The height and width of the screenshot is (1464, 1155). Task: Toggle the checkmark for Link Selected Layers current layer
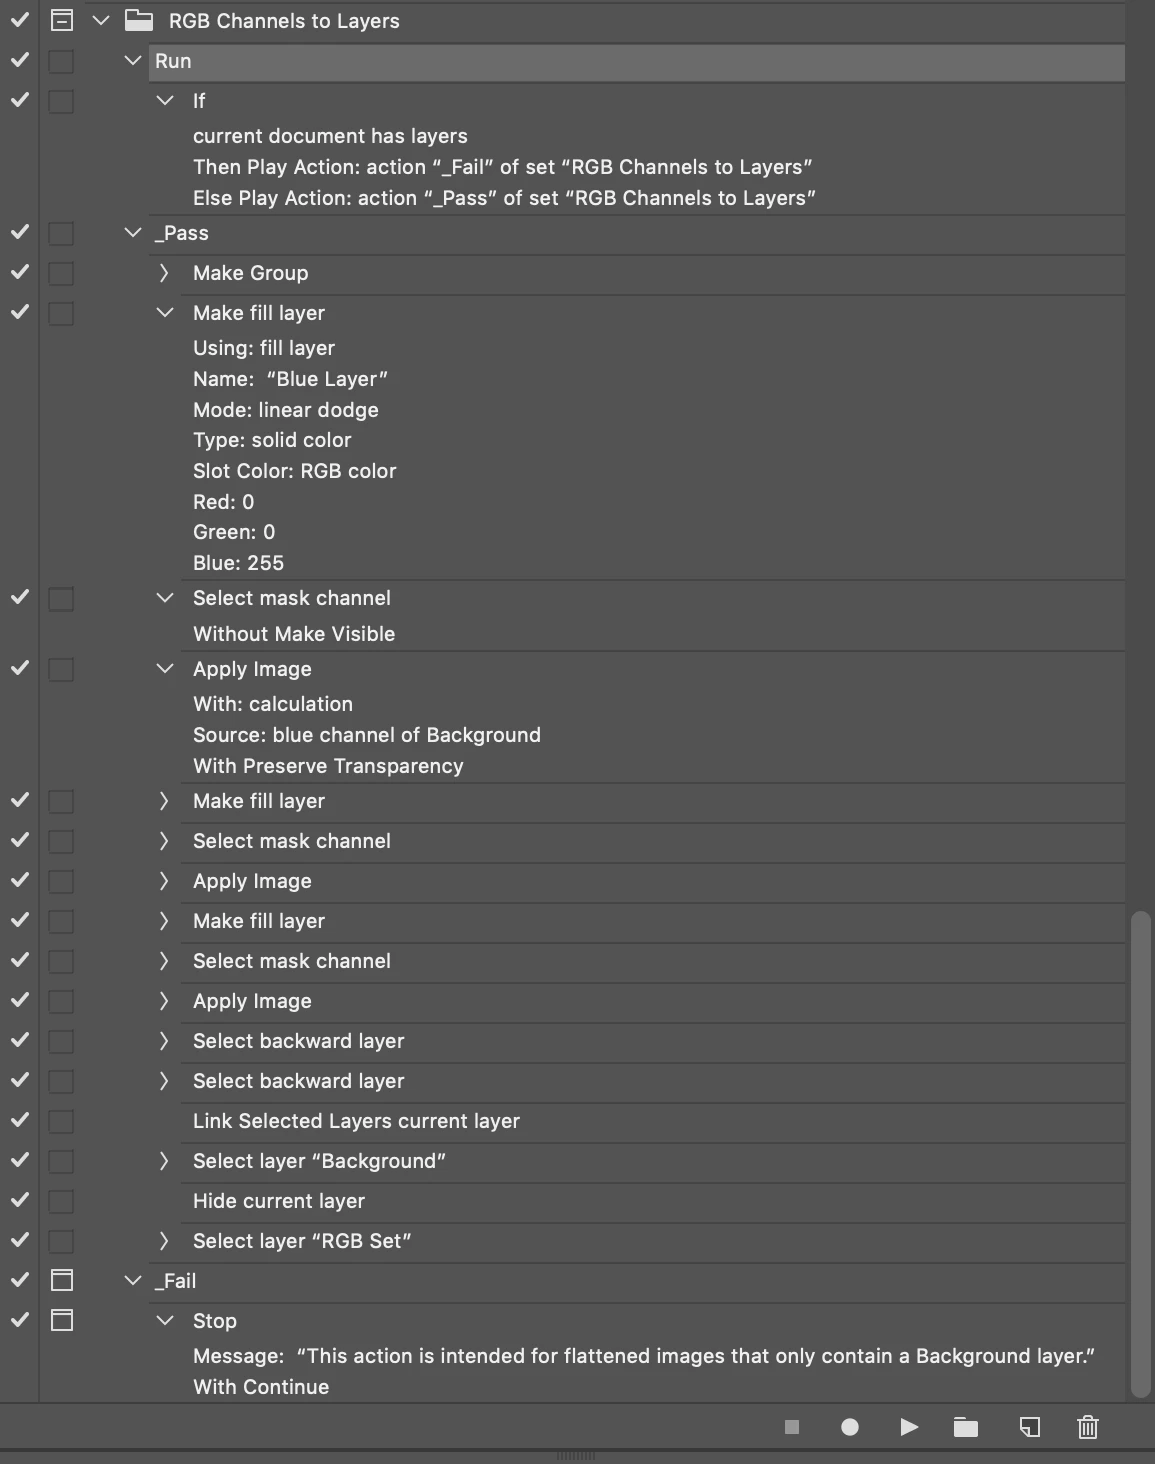(19, 1120)
